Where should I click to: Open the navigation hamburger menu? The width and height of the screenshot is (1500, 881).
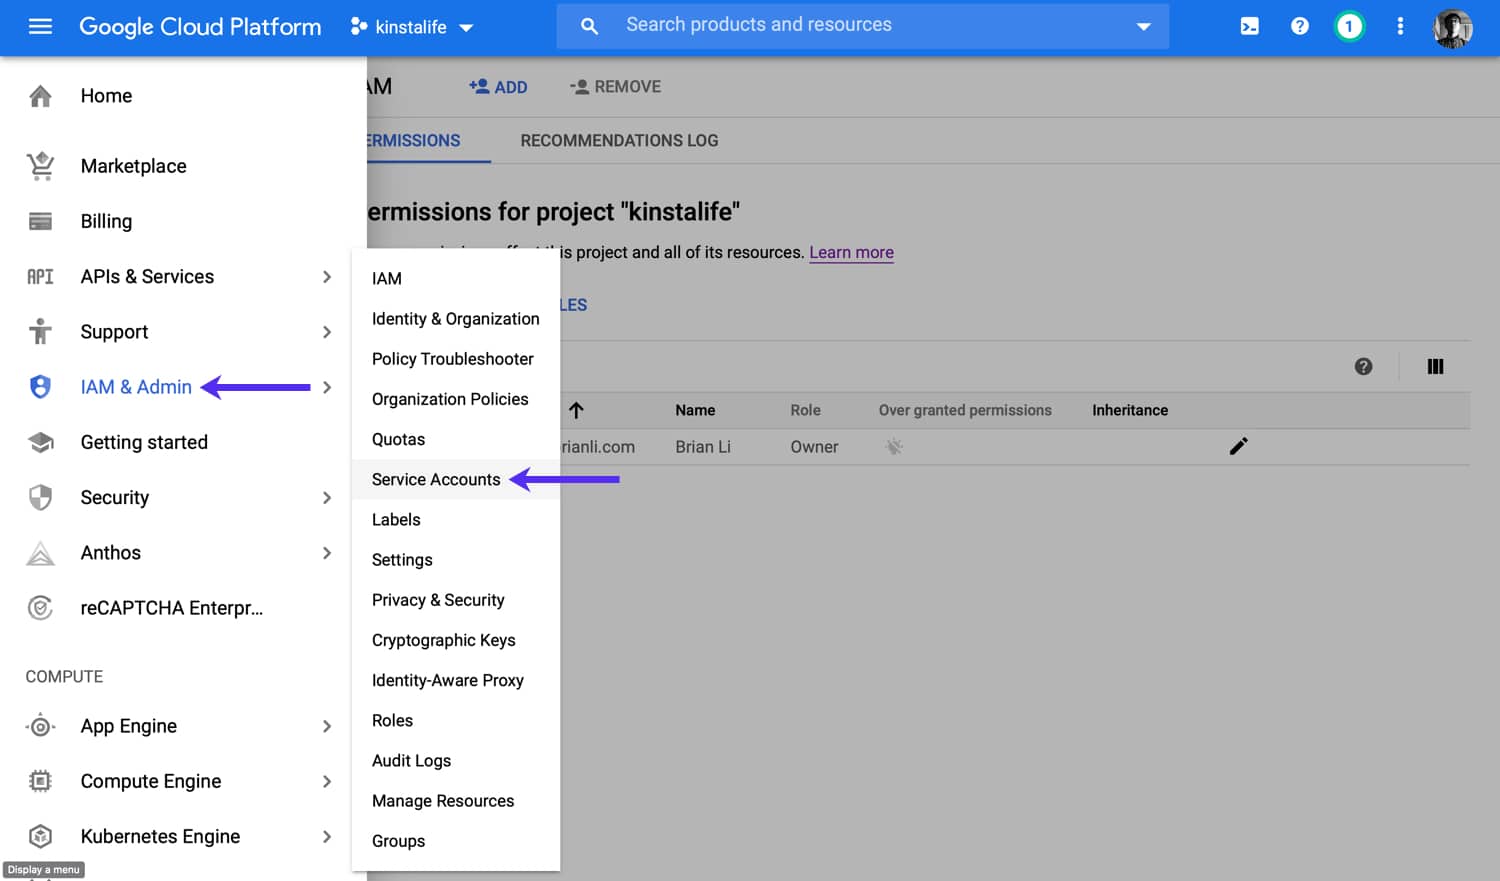(x=40, y=27)
